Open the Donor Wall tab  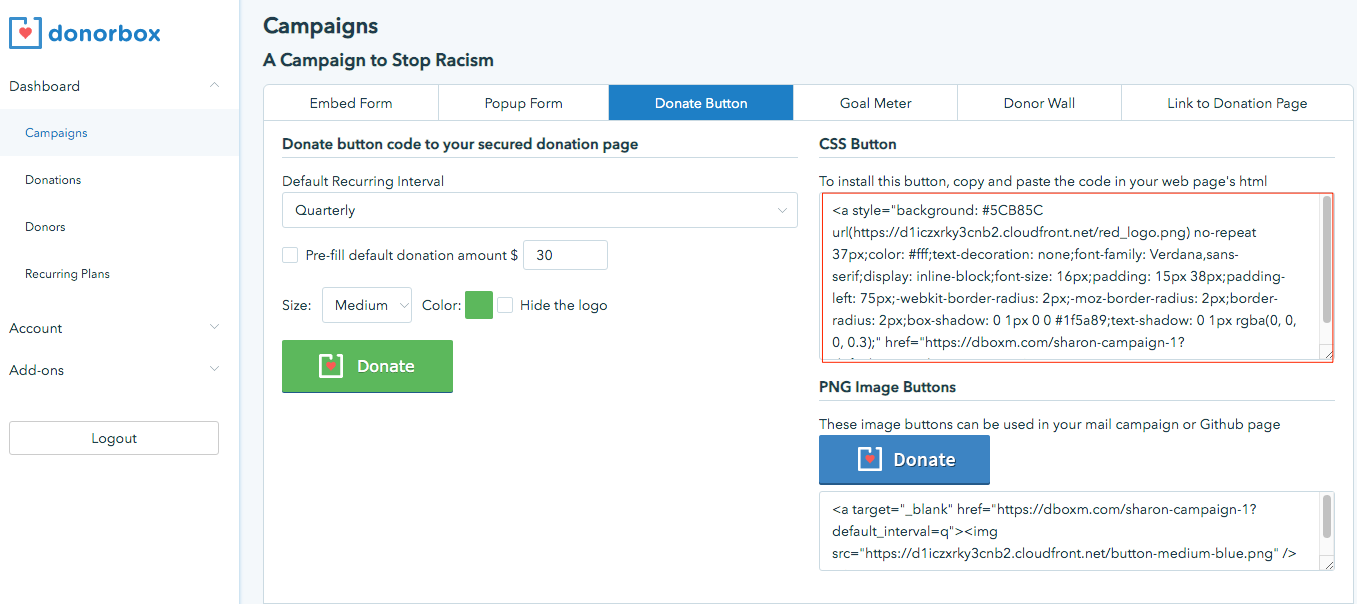pyautogui.click(x=1039, y=103)
